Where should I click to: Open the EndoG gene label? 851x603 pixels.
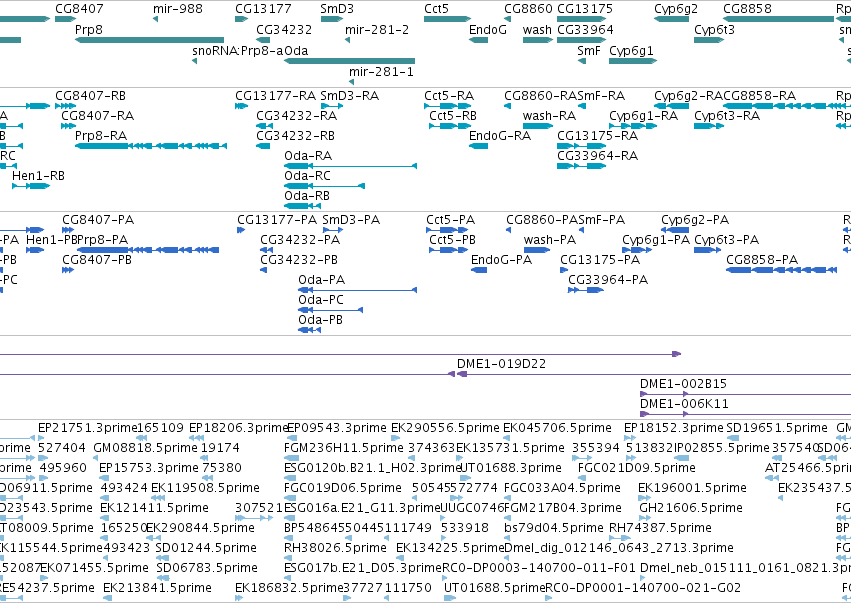tap(488, 29)
